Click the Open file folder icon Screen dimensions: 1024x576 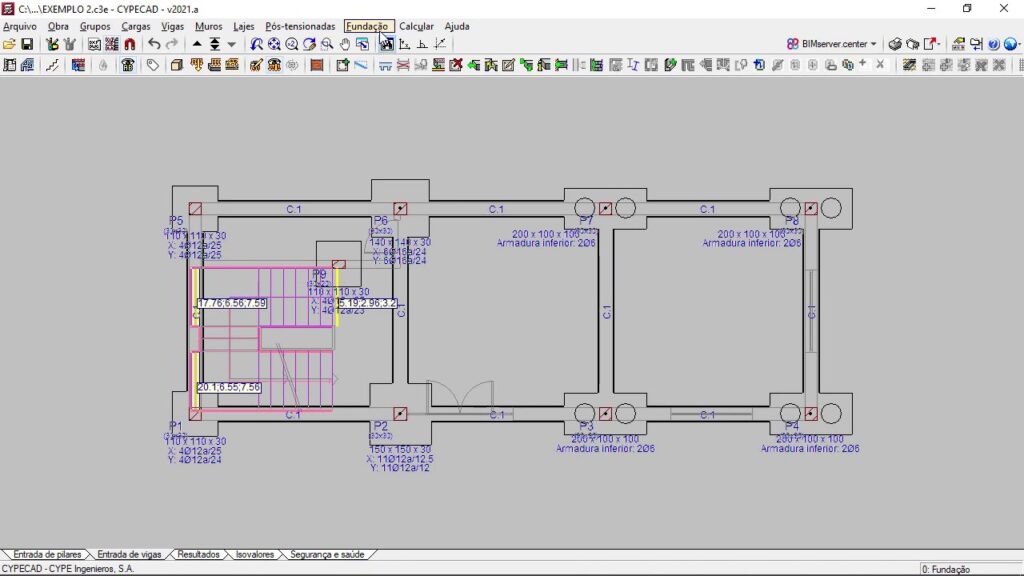(x=9, y=44)
